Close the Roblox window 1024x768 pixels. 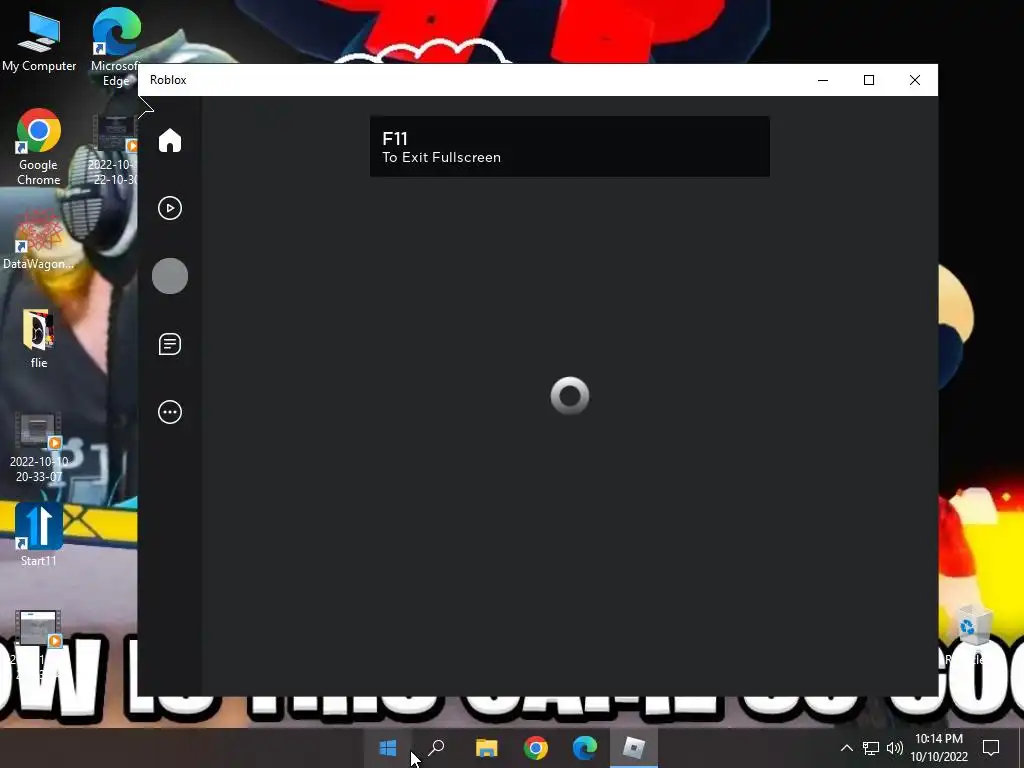[914, 80]
